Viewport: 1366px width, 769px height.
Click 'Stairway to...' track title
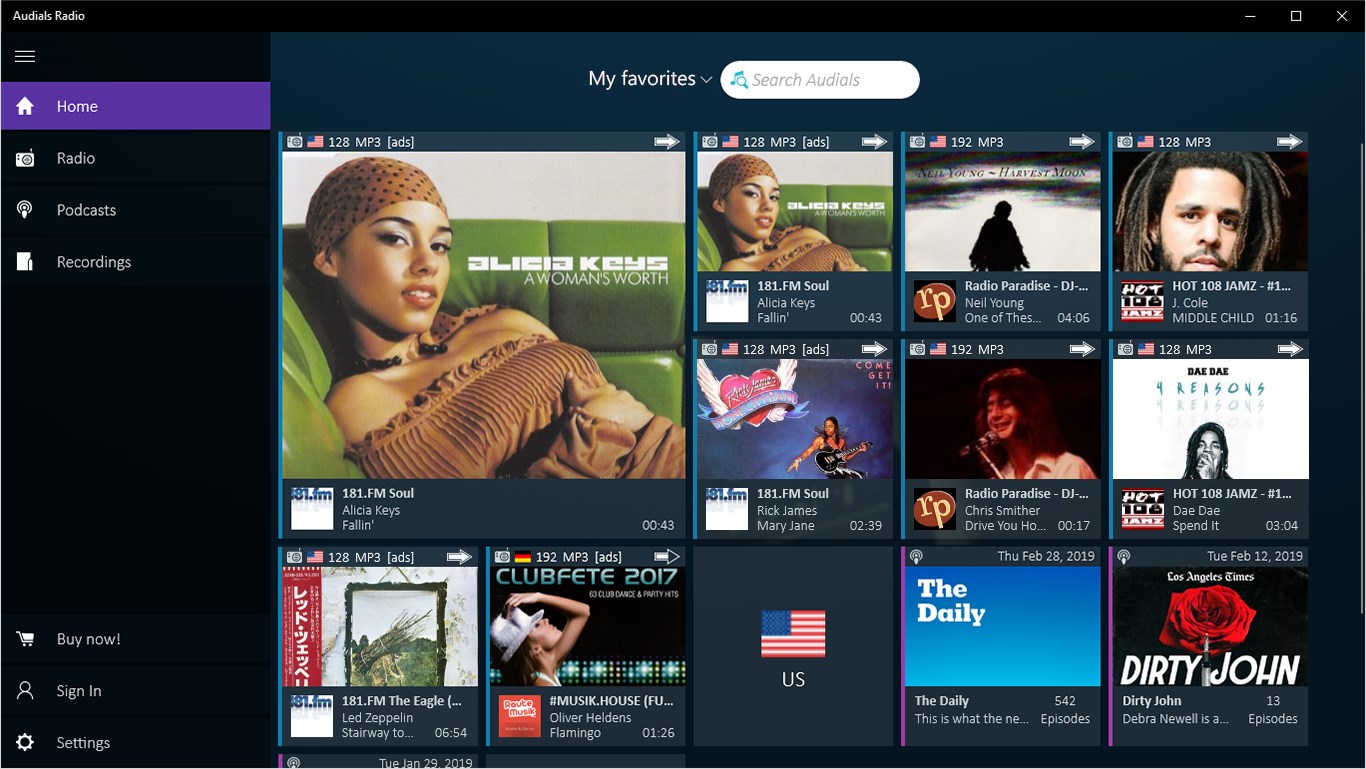[x=377, y=733]
